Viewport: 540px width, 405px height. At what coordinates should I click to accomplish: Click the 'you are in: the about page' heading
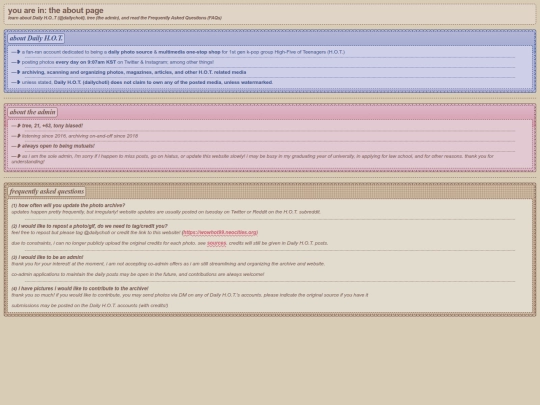56,10
